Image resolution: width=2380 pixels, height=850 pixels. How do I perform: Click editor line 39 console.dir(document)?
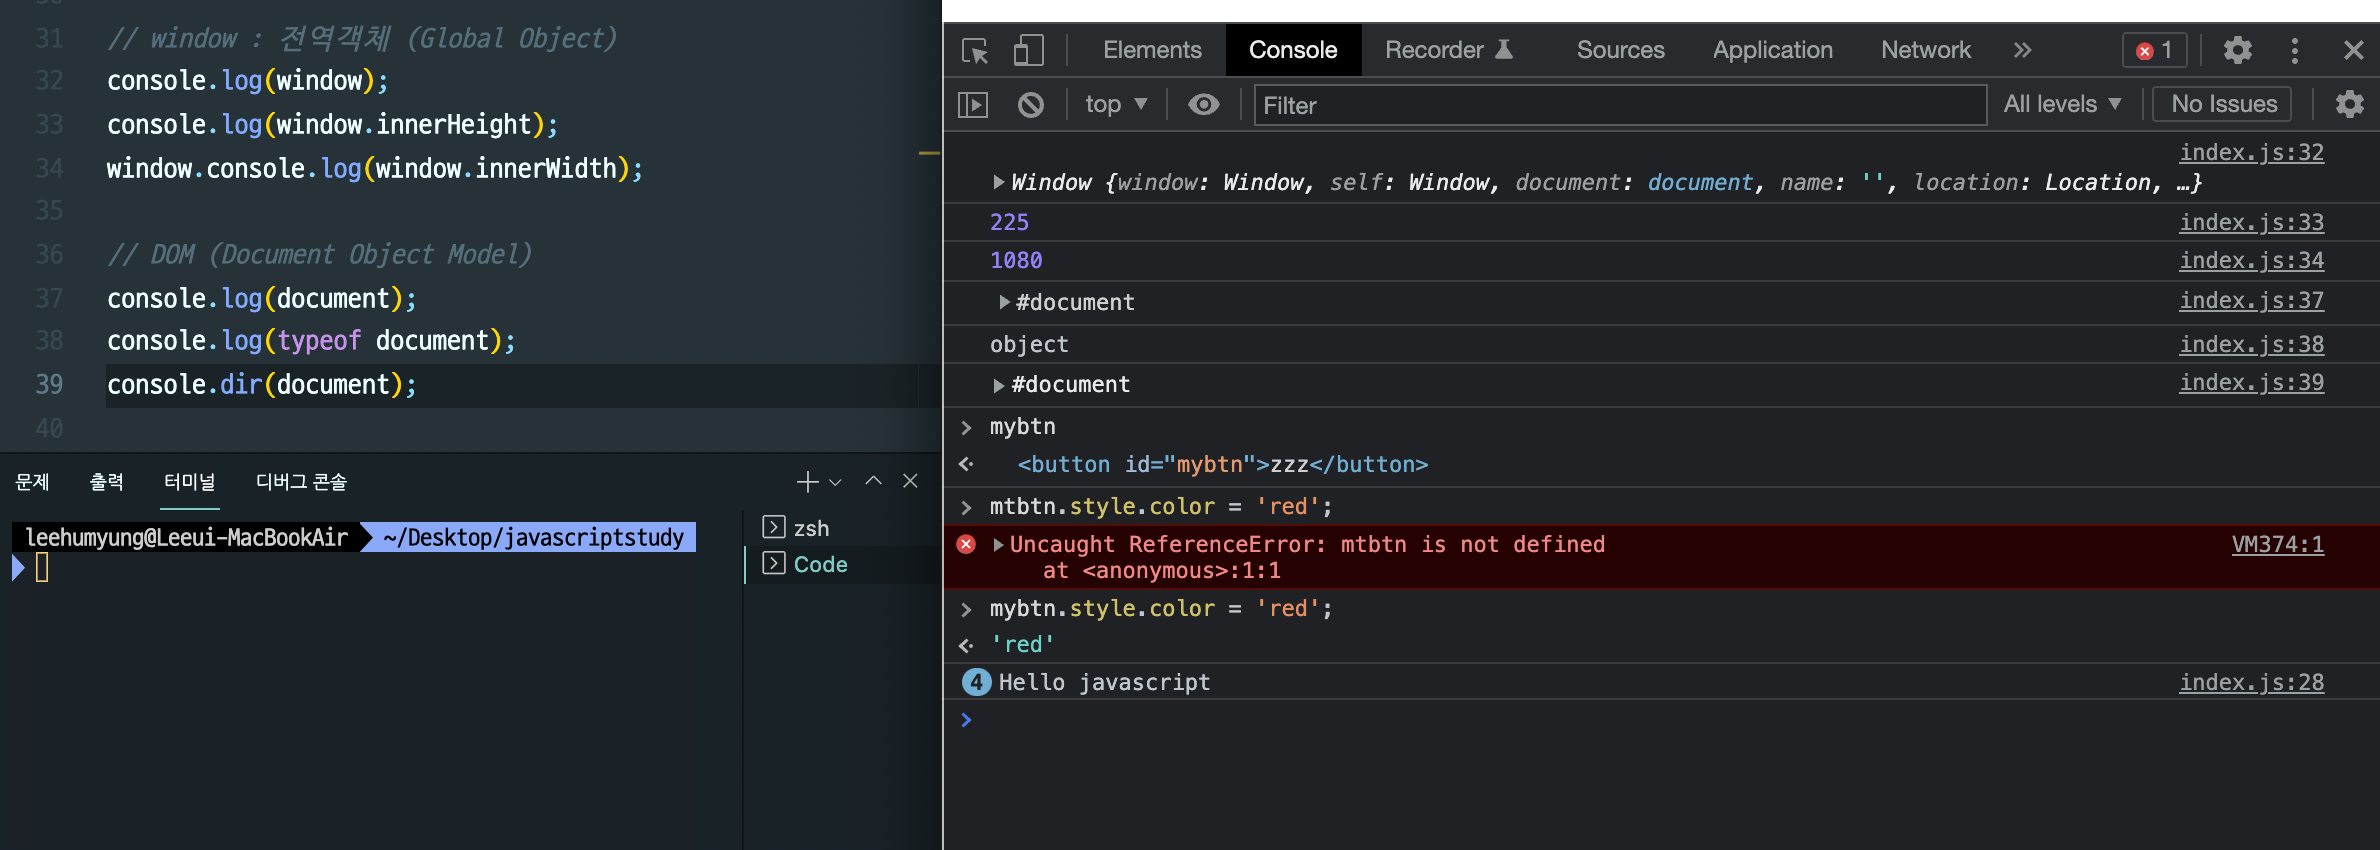(262, 385)
